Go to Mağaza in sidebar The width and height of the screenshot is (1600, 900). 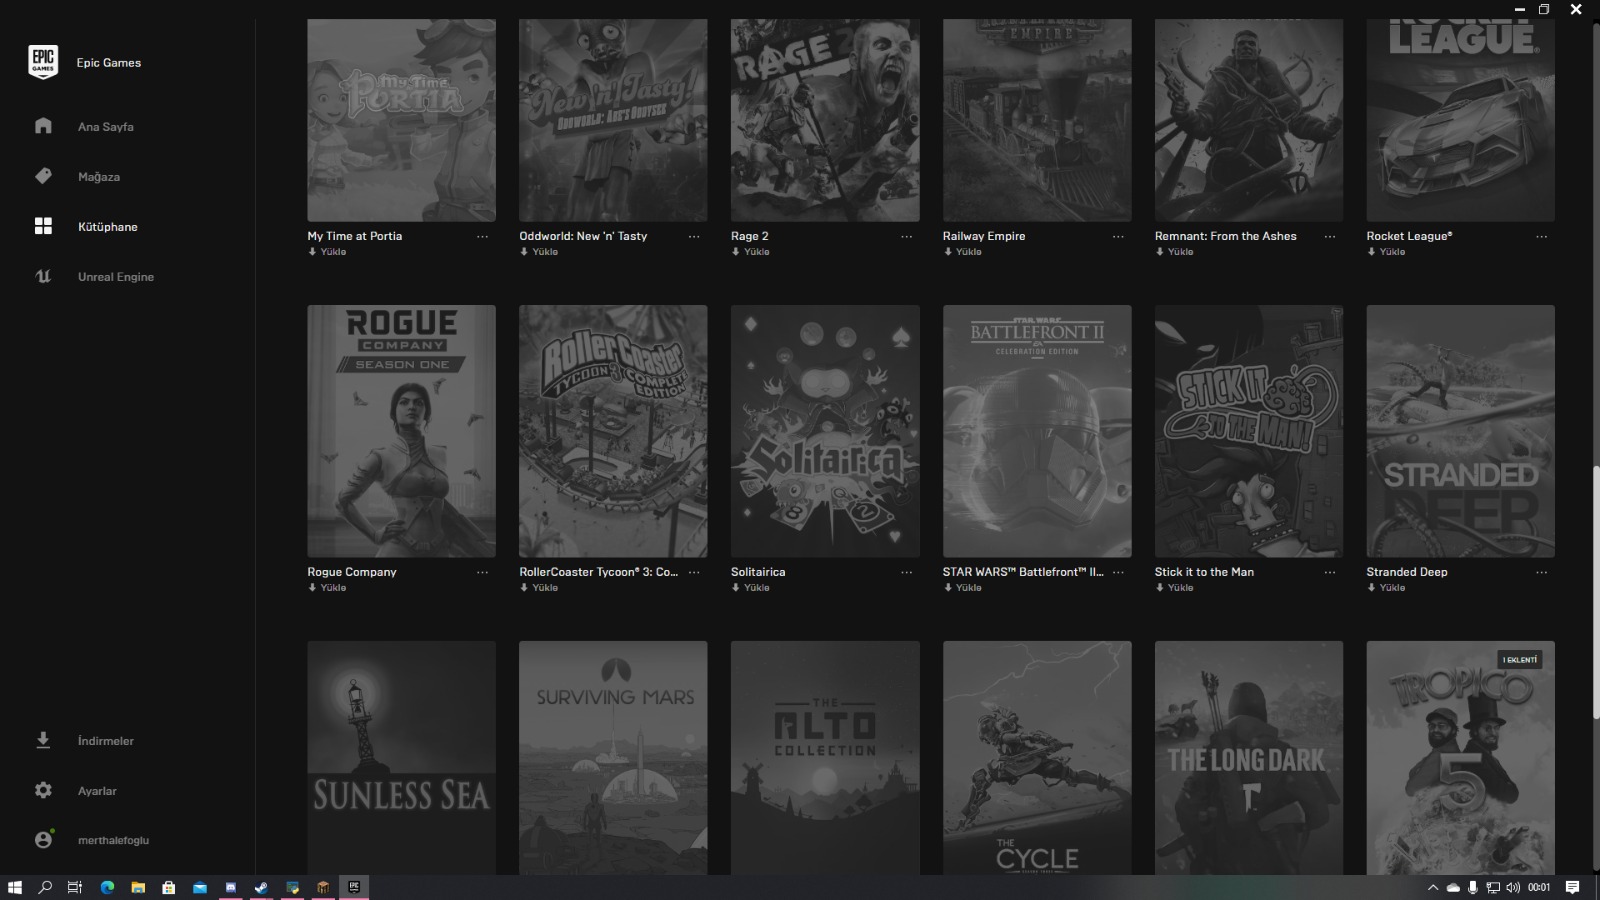coord(99,177)
